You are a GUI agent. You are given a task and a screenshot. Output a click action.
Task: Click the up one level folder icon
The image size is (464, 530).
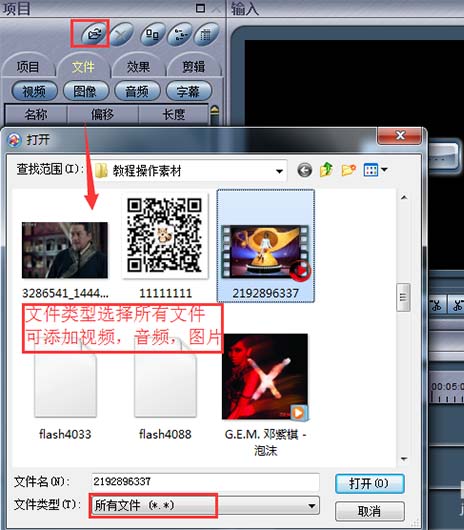tap(326, 170)
